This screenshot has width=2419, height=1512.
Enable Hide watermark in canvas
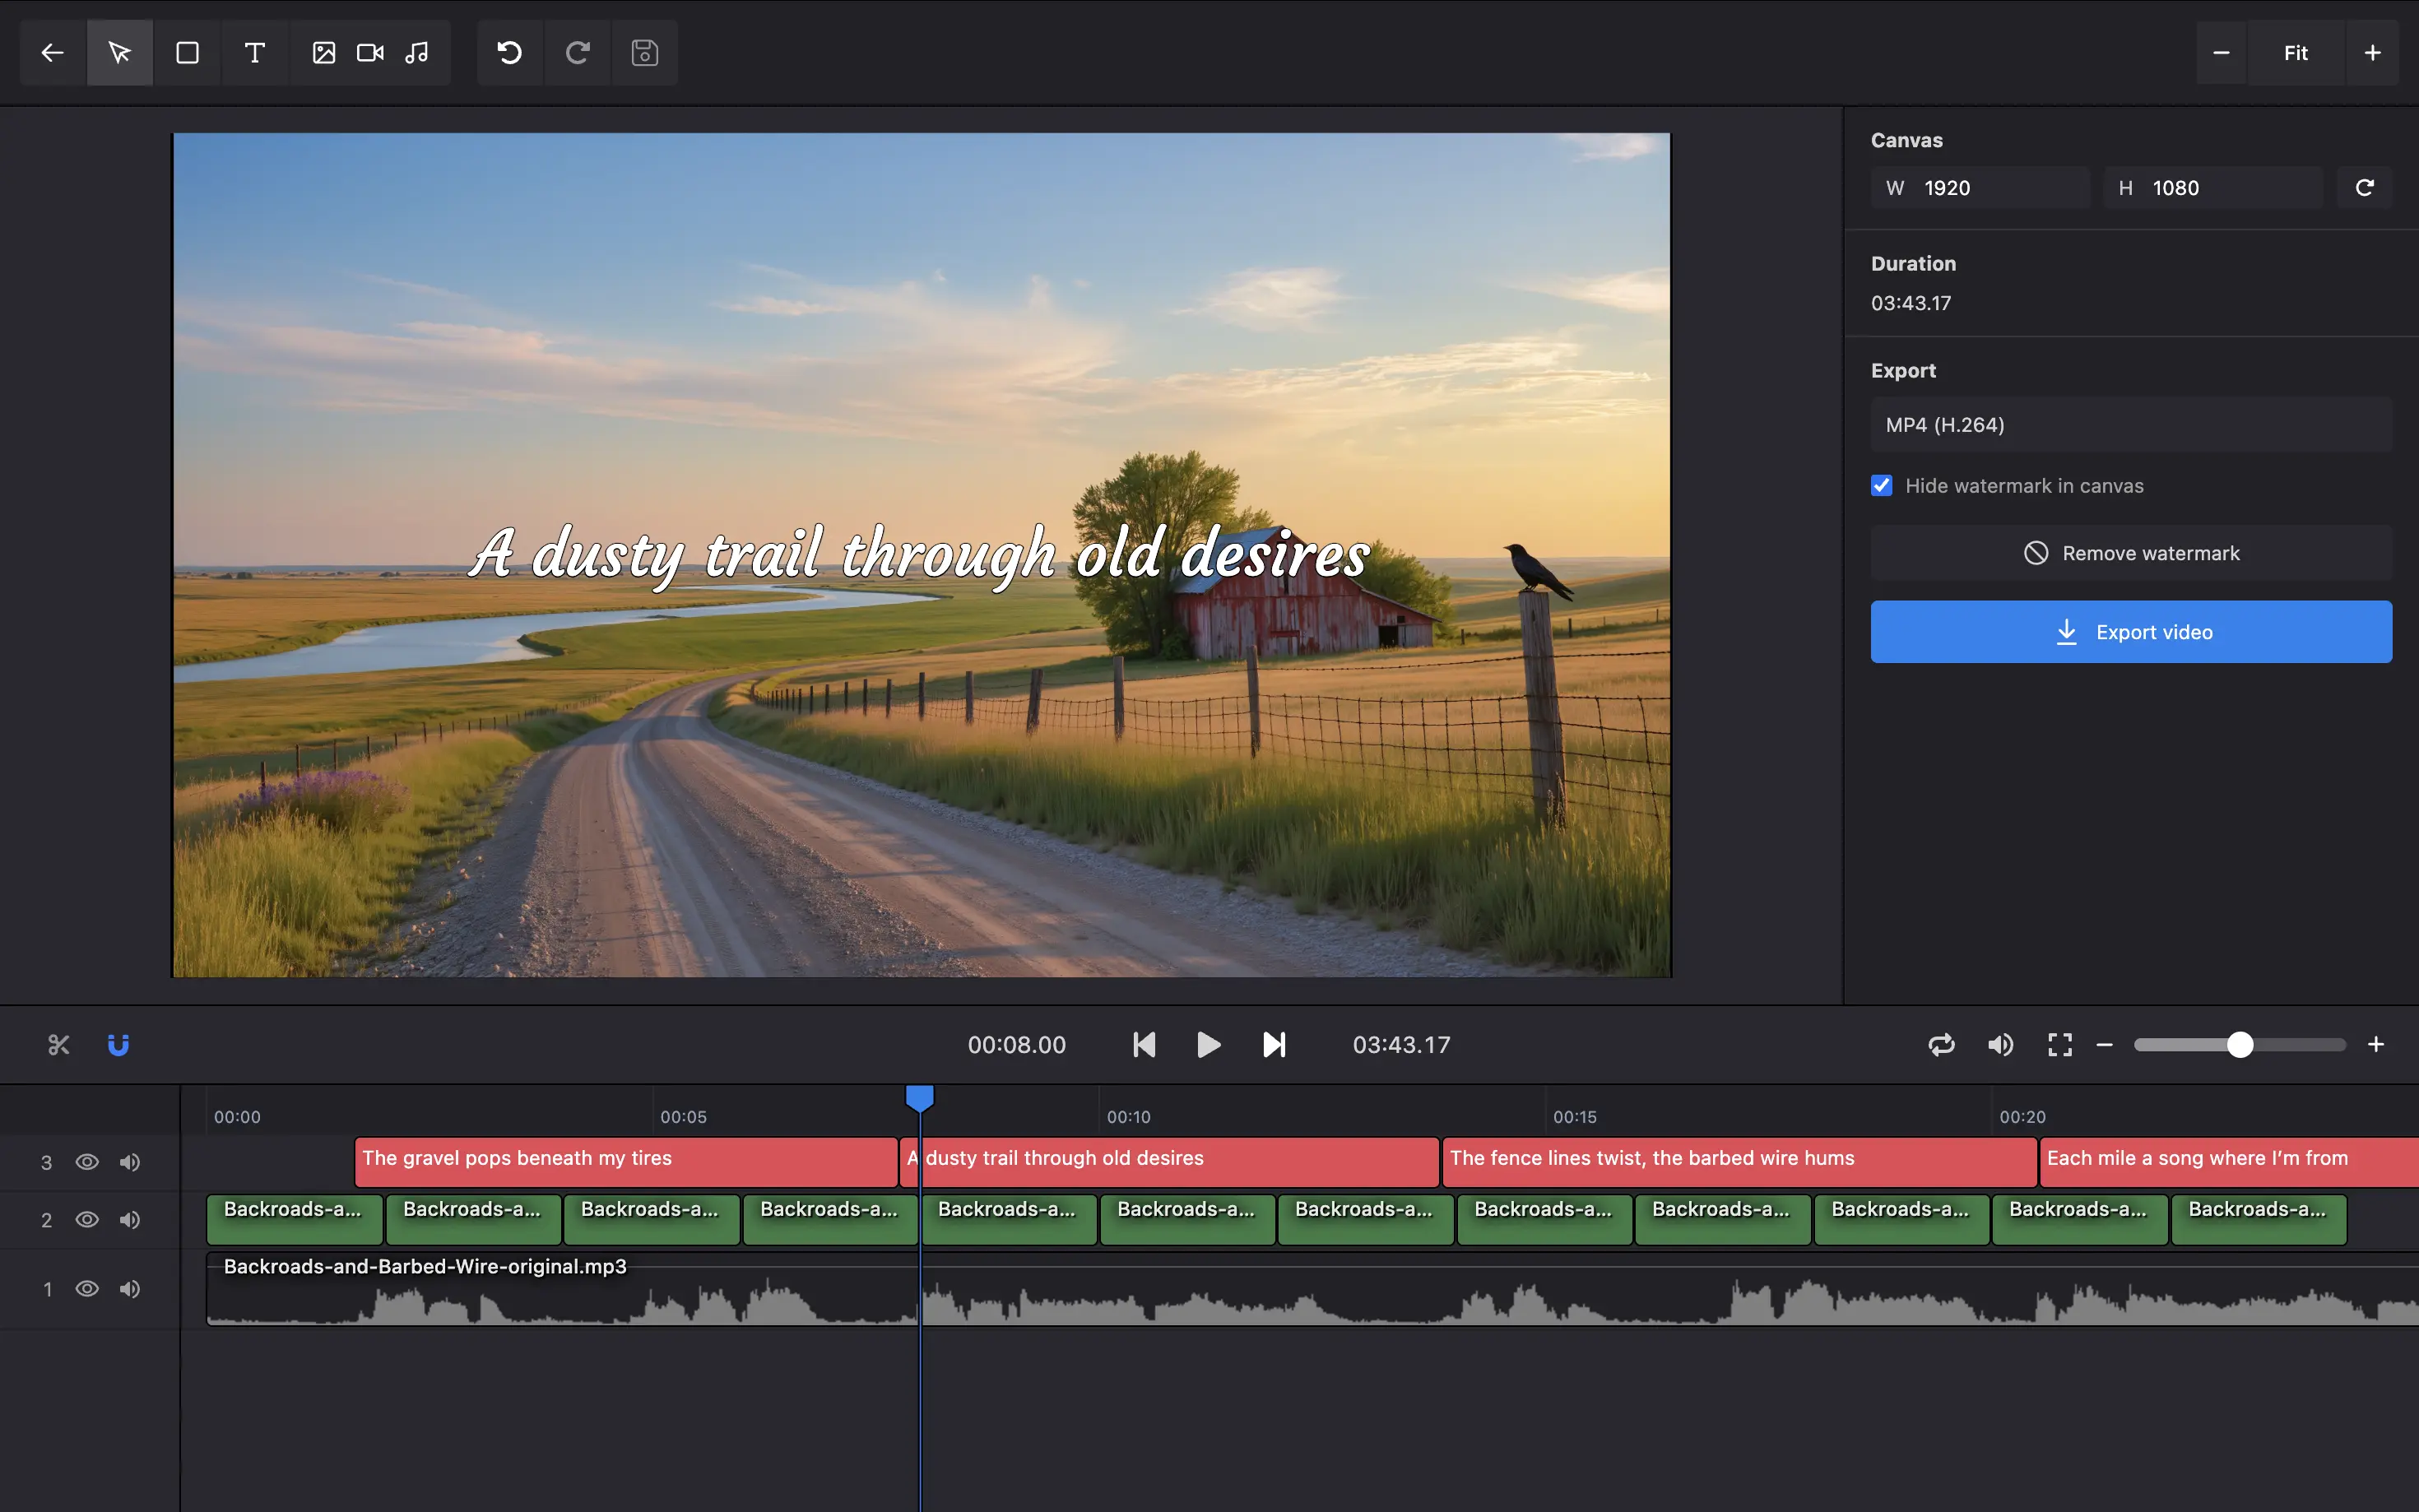1881,485
